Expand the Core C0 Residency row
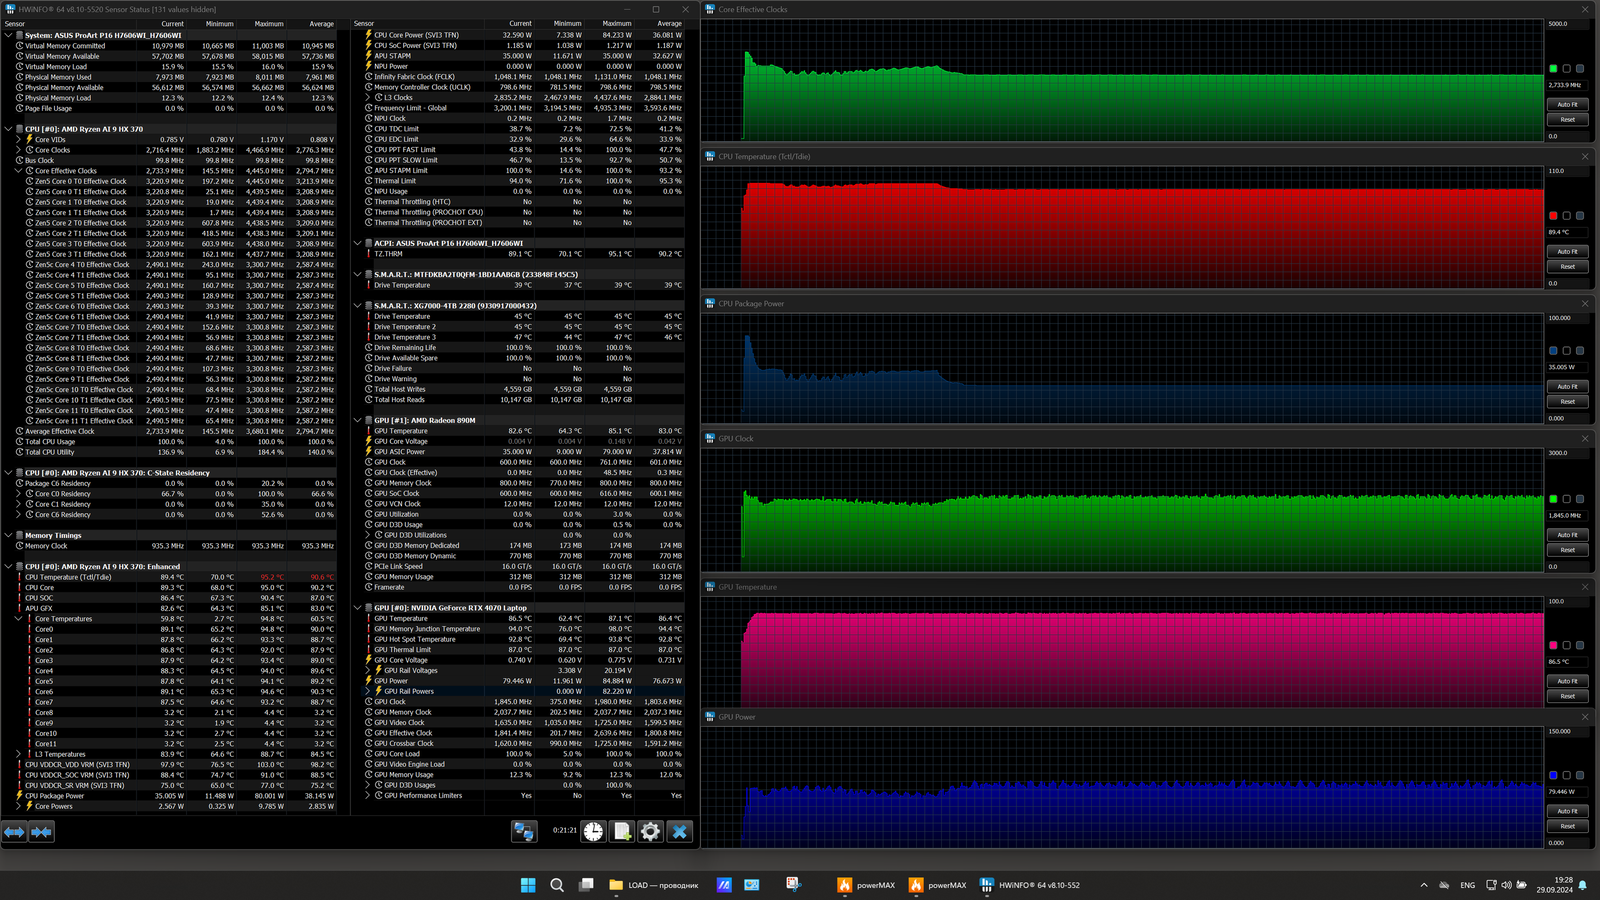1600x900 pixels. coord(19,494)
